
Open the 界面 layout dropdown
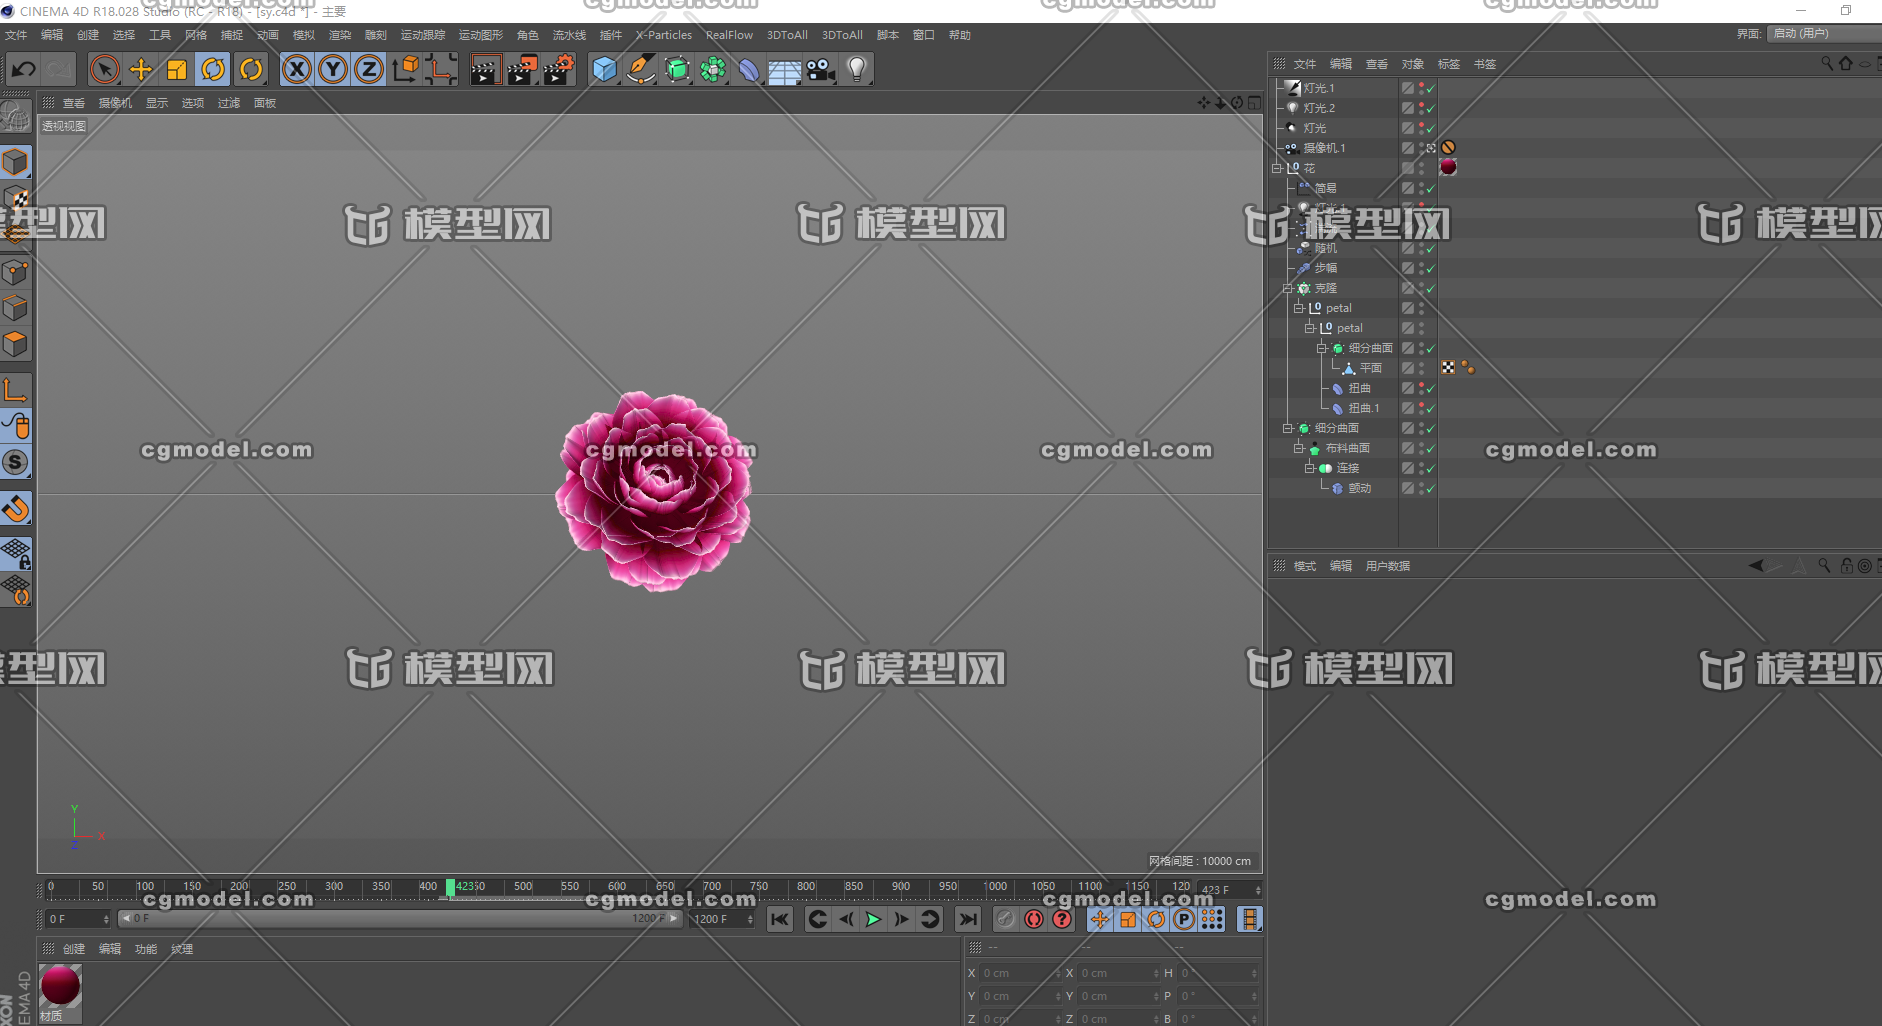(1823, 33)
